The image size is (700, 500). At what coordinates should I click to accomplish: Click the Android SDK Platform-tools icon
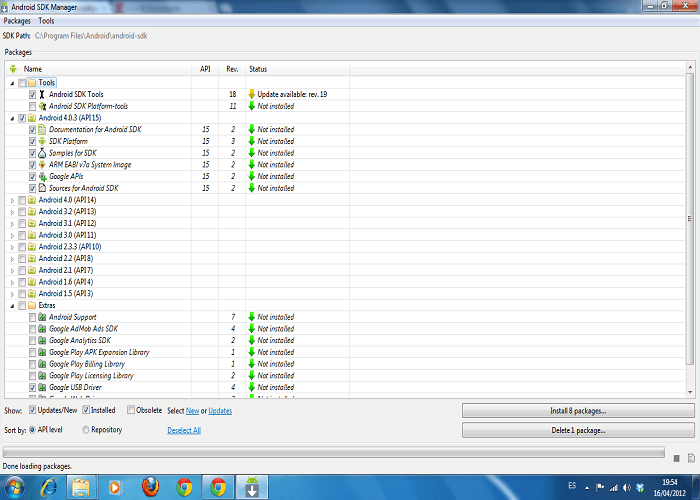click(x=42, y=106)
